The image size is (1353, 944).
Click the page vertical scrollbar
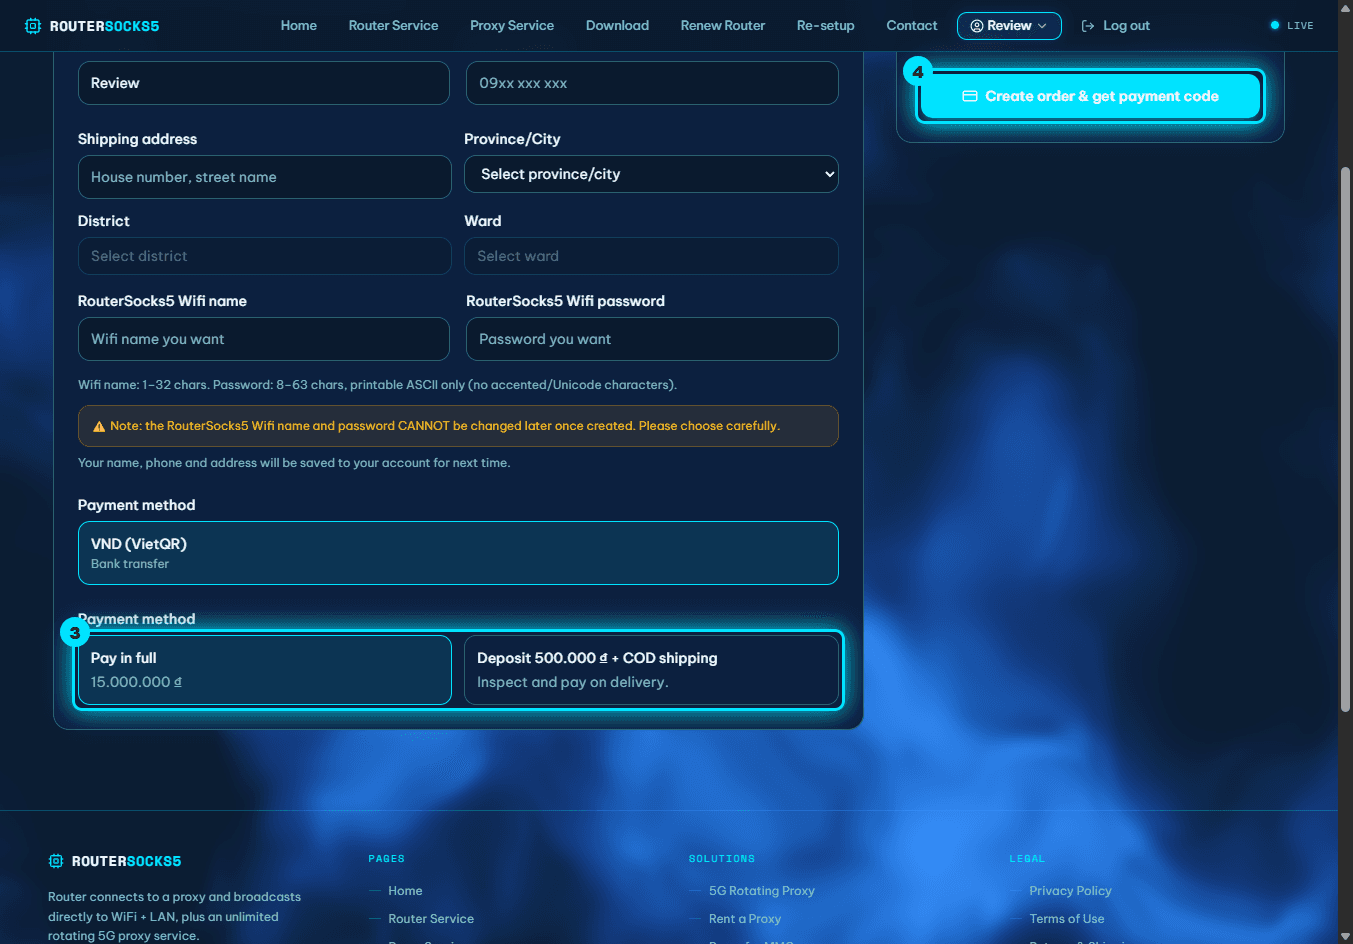pos(1345,440)
